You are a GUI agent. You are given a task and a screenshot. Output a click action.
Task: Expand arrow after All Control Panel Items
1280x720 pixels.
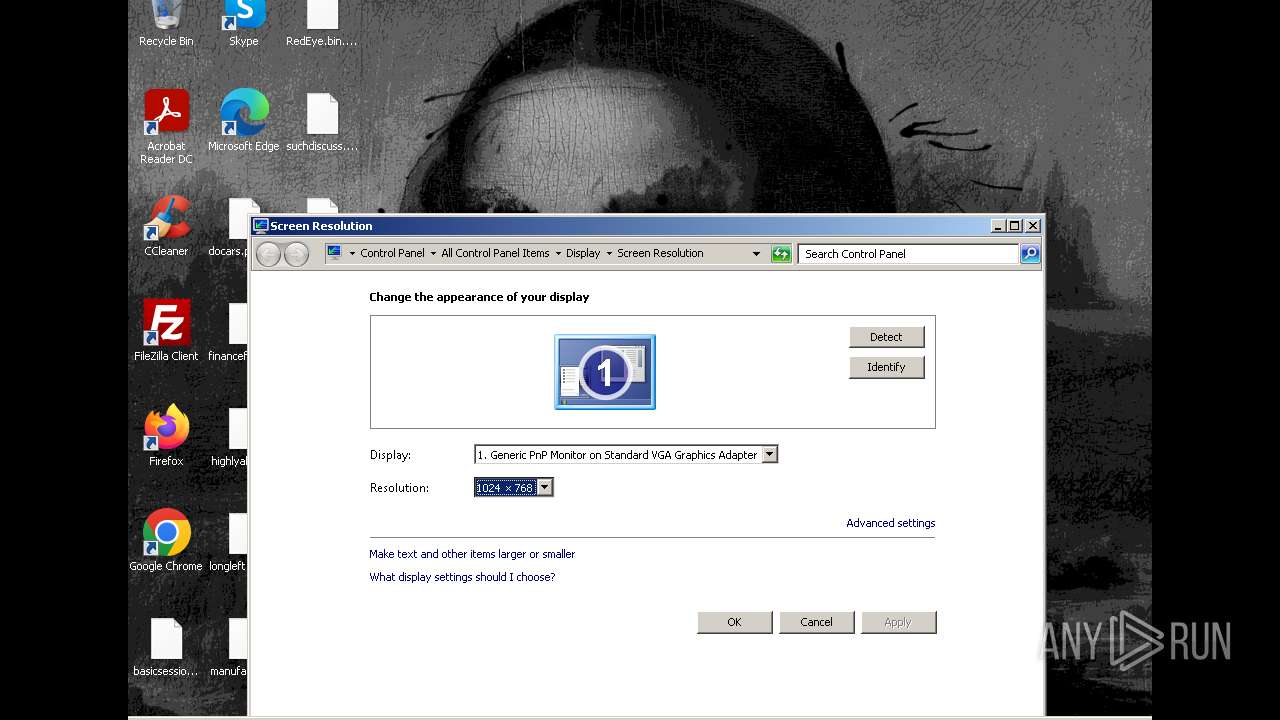(558, 254)
